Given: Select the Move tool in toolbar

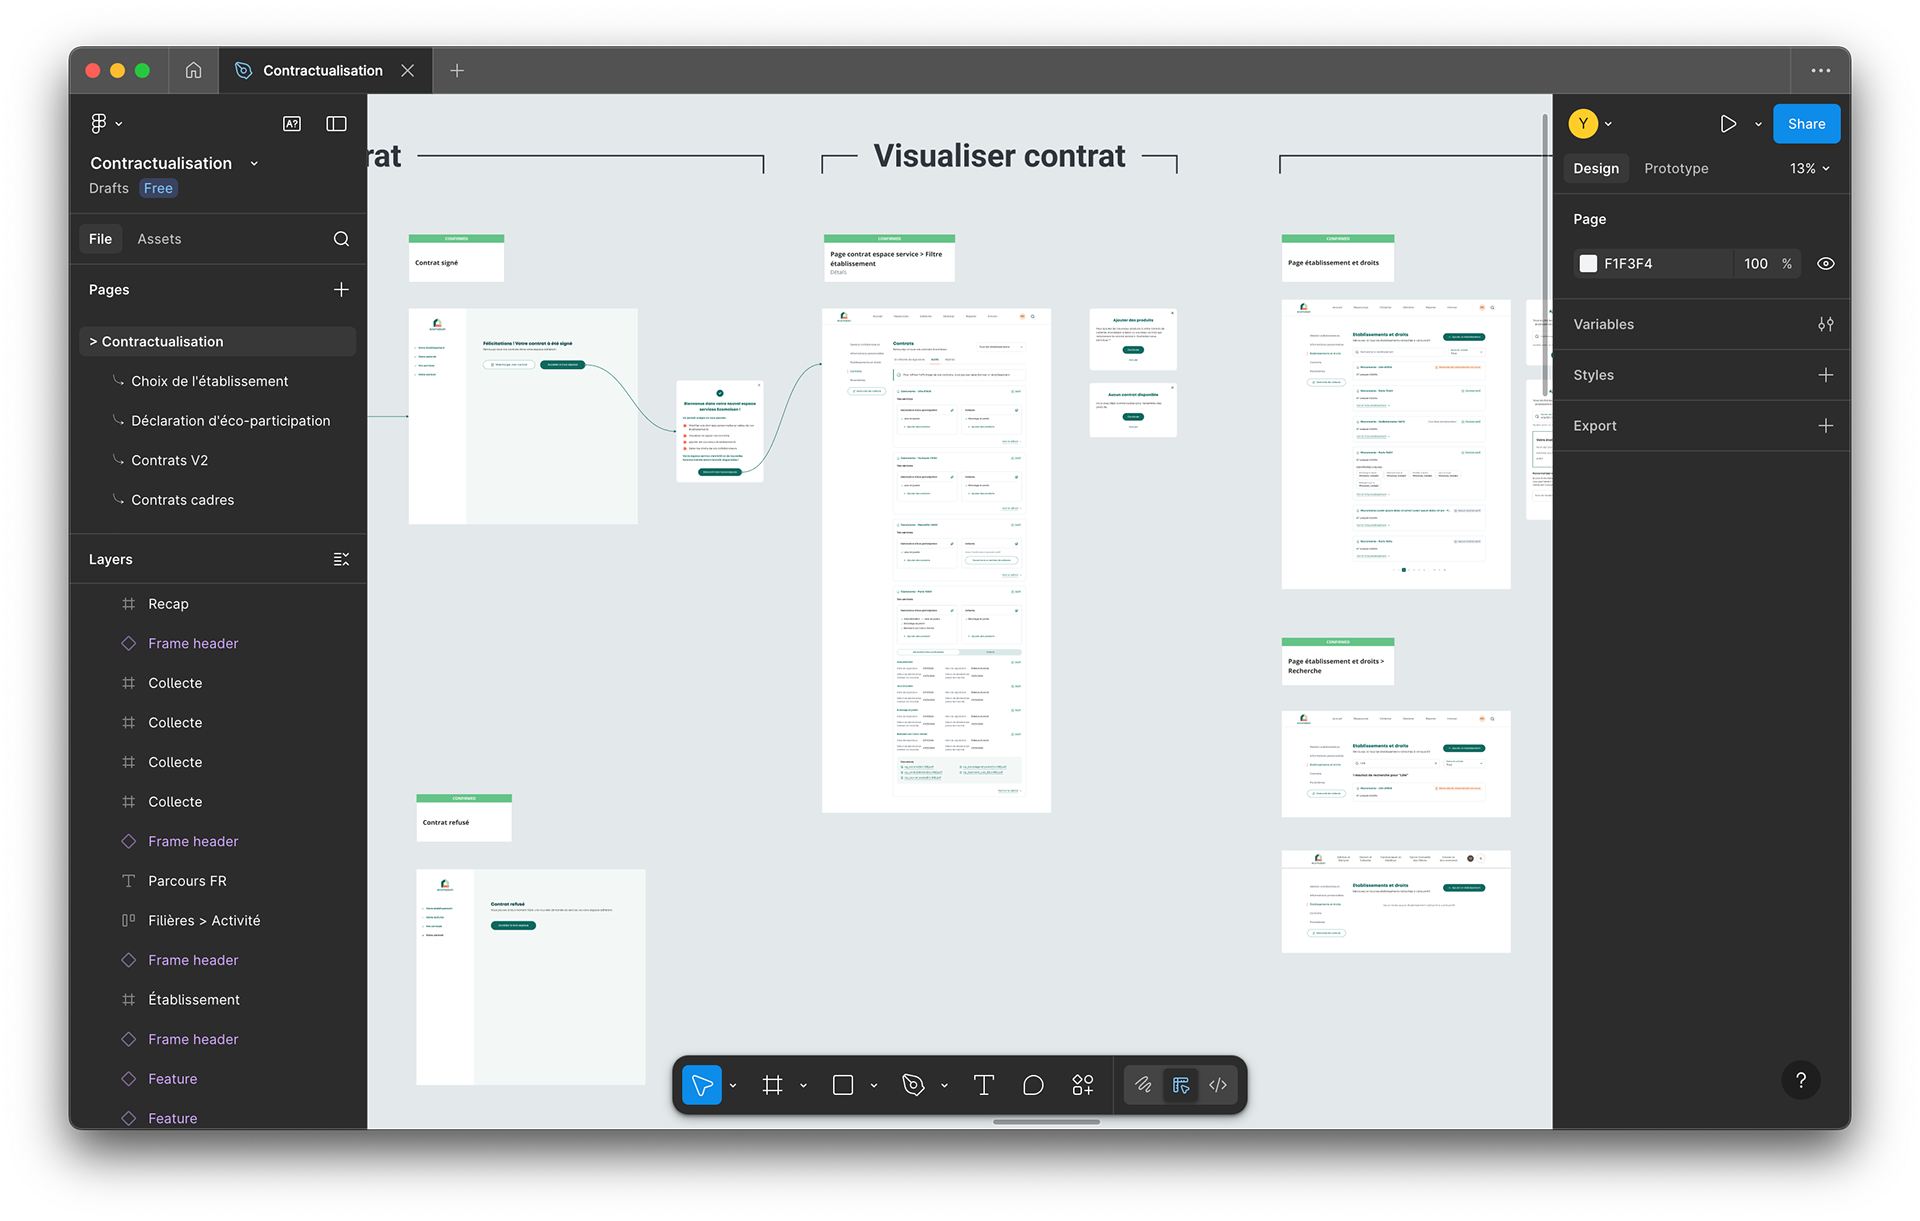Looking at the screenshot, I should (702, 1085).
